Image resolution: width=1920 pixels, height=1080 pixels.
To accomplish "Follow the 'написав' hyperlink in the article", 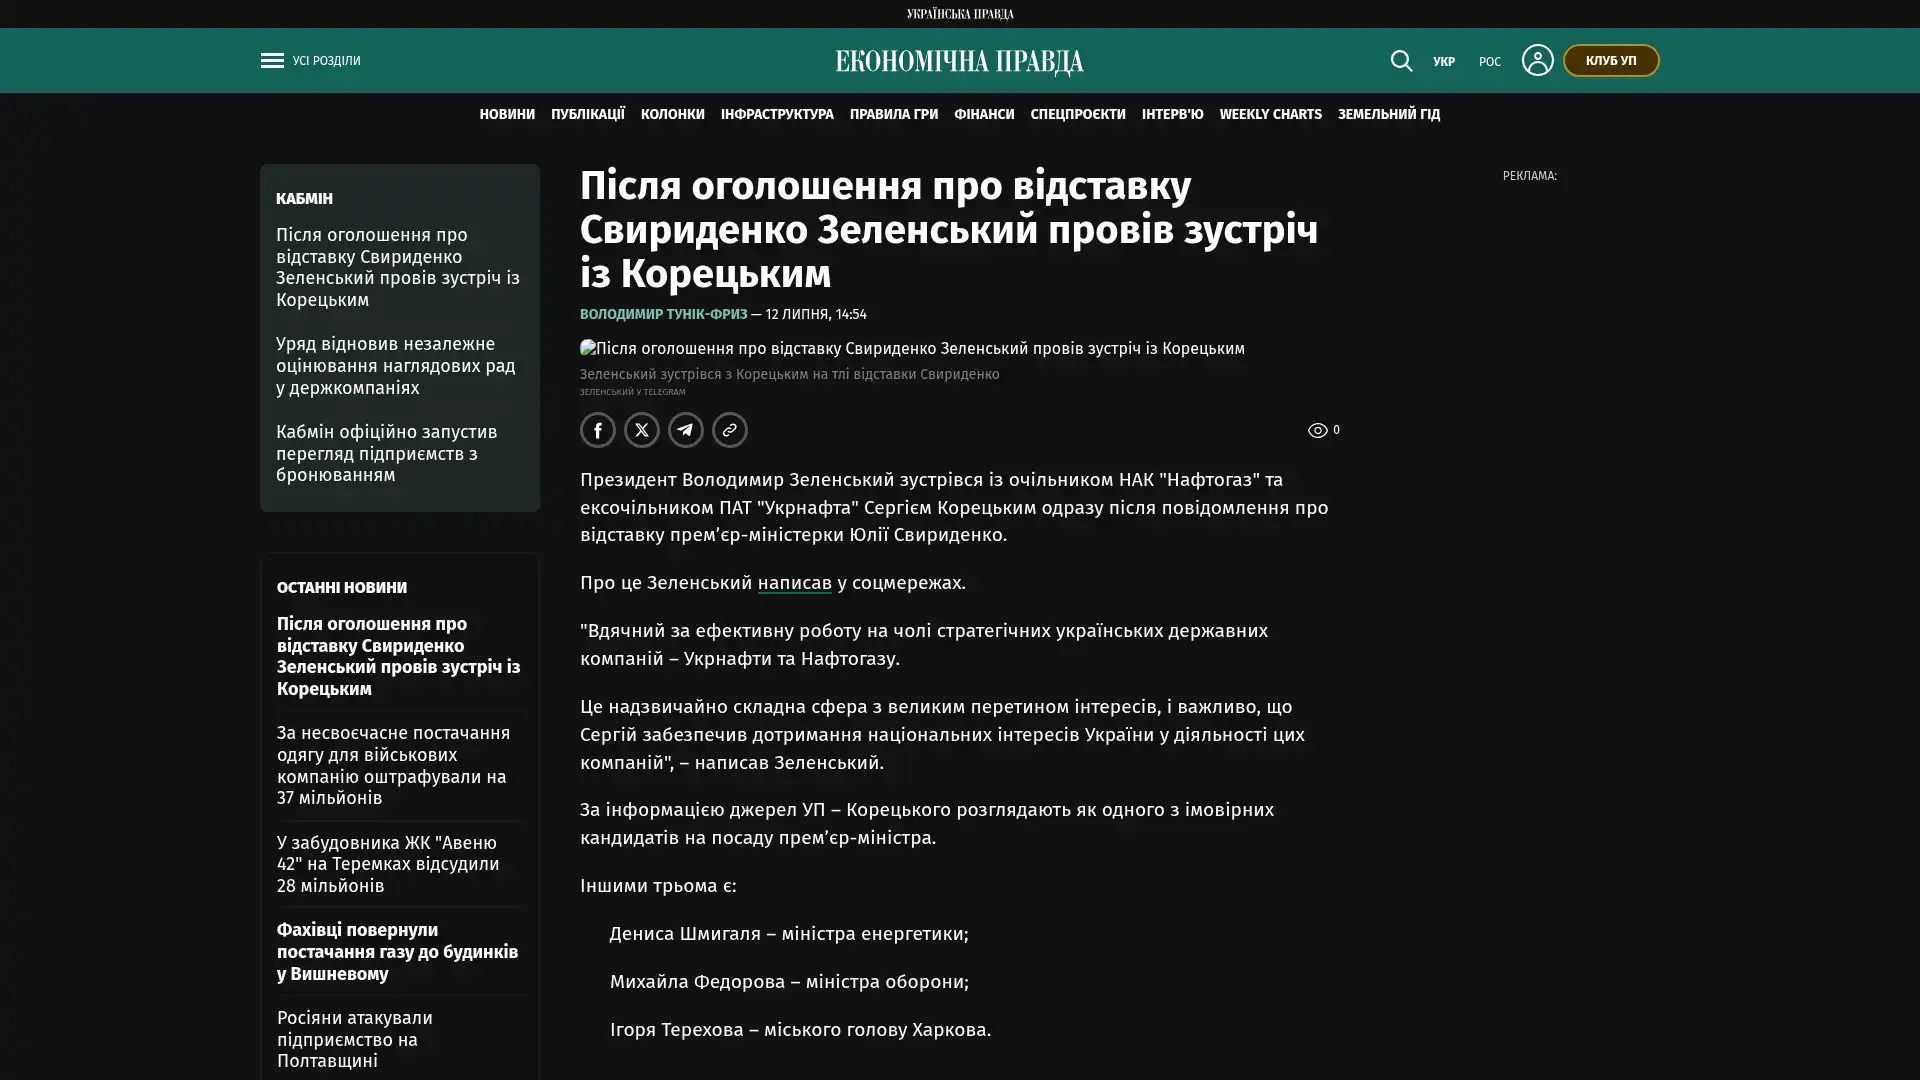I will [x=794, y=583].
